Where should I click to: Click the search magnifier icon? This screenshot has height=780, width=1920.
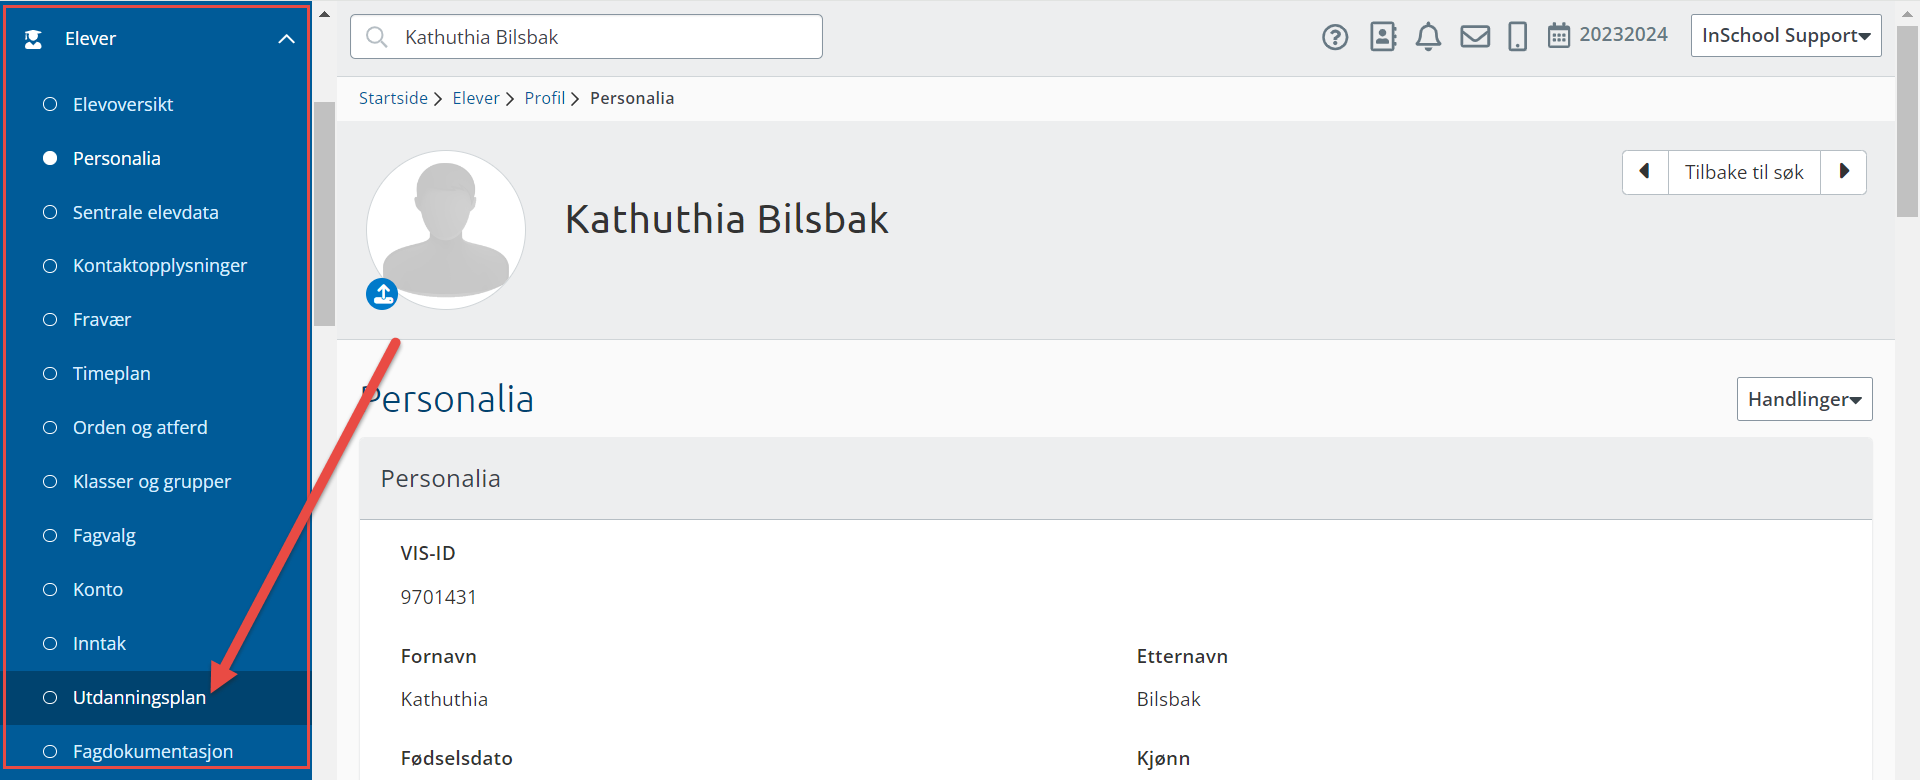point(377,37)
